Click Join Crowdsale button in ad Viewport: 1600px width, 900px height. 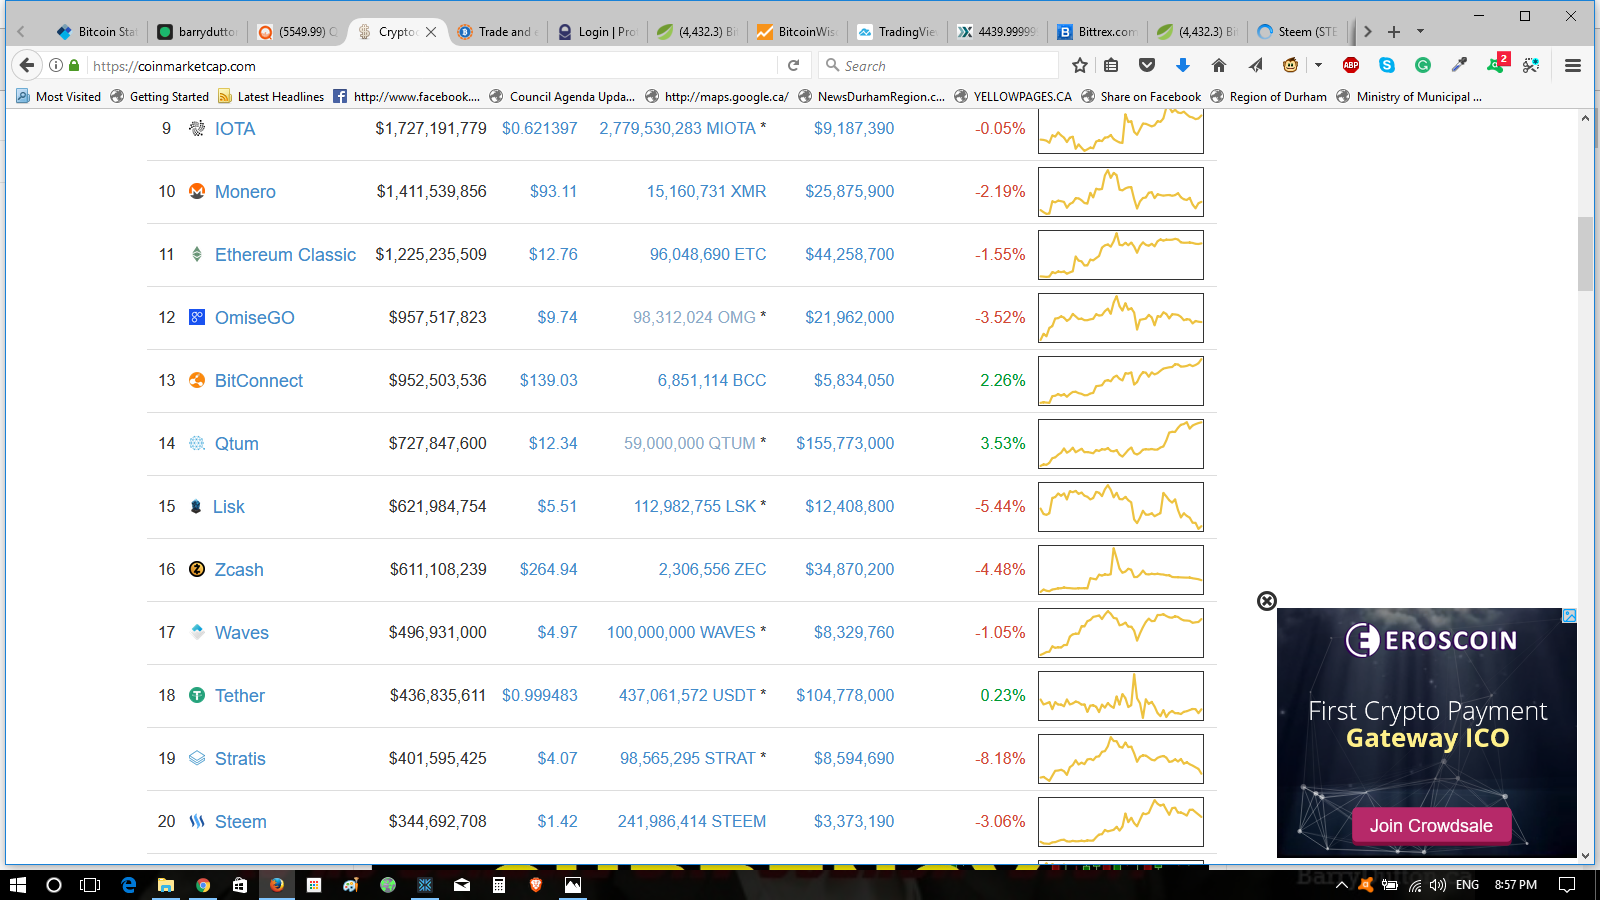click(1431, 826)
